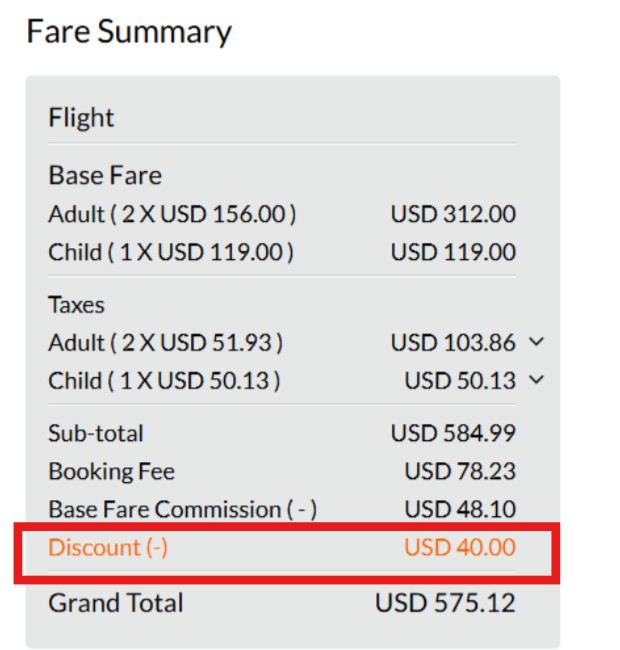Expand the Child taxes breakdown chevron

[x=536, y=380]
